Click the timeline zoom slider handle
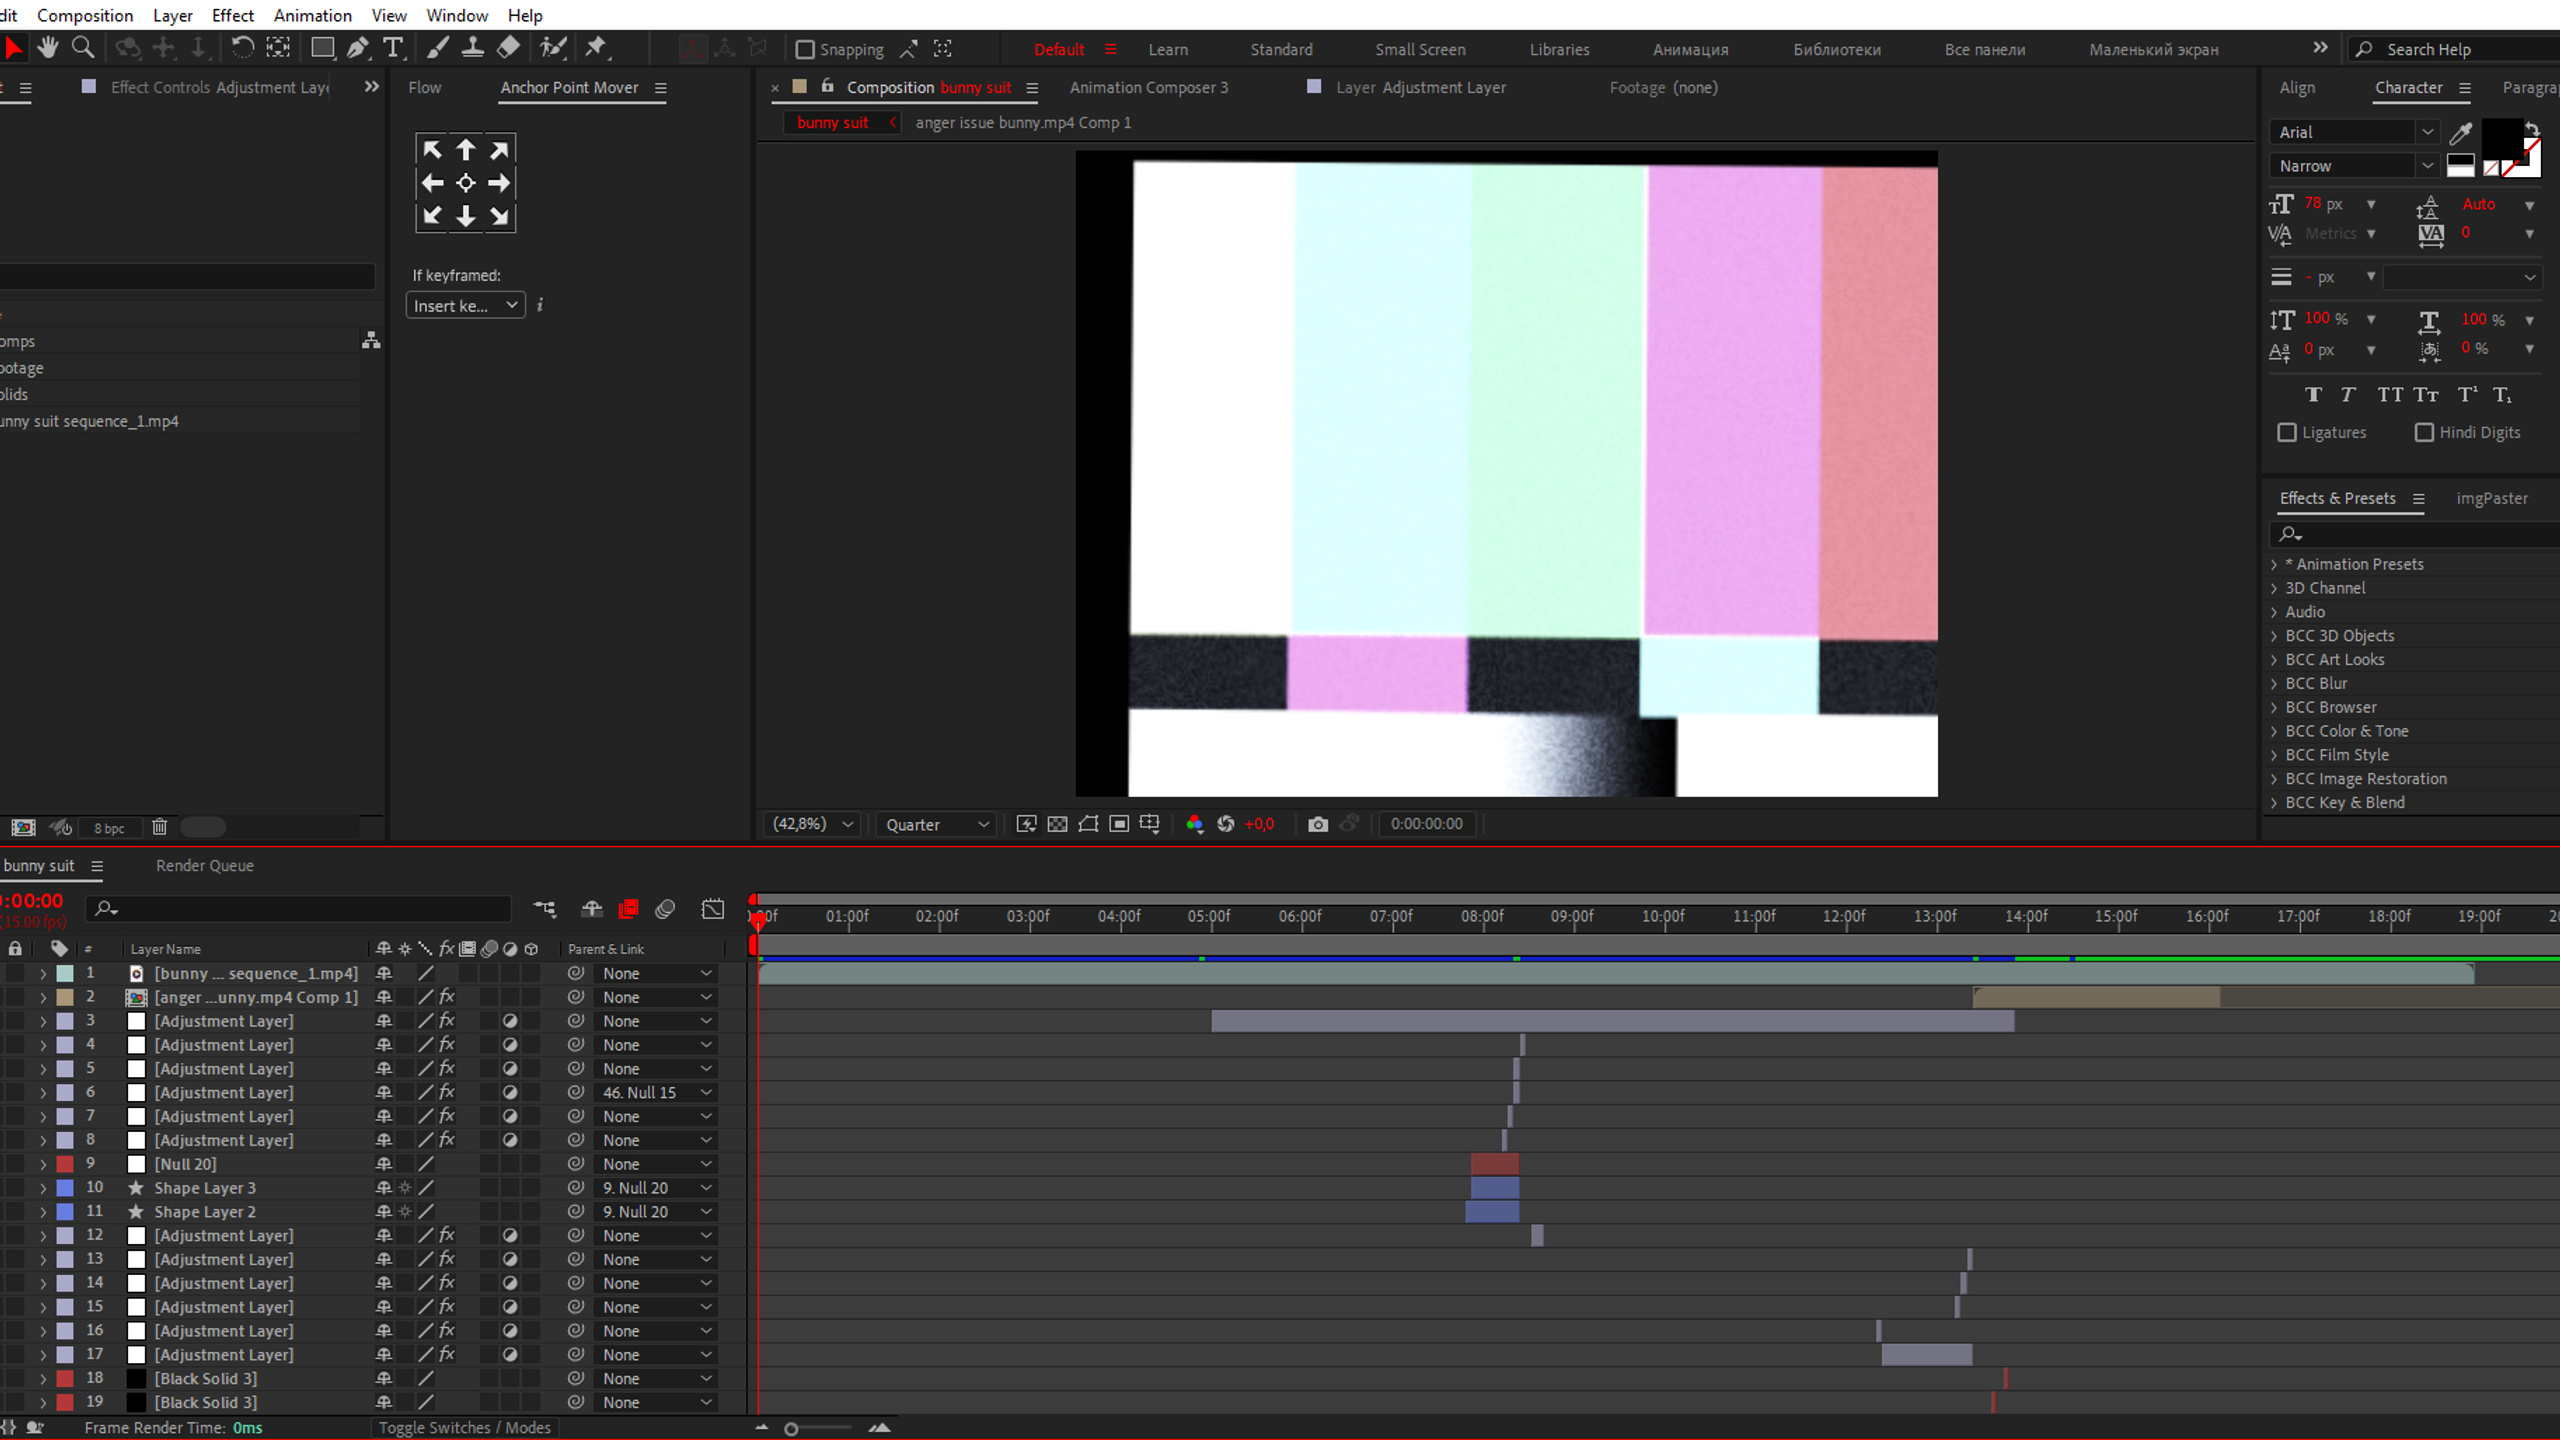 coord(791,1429)
